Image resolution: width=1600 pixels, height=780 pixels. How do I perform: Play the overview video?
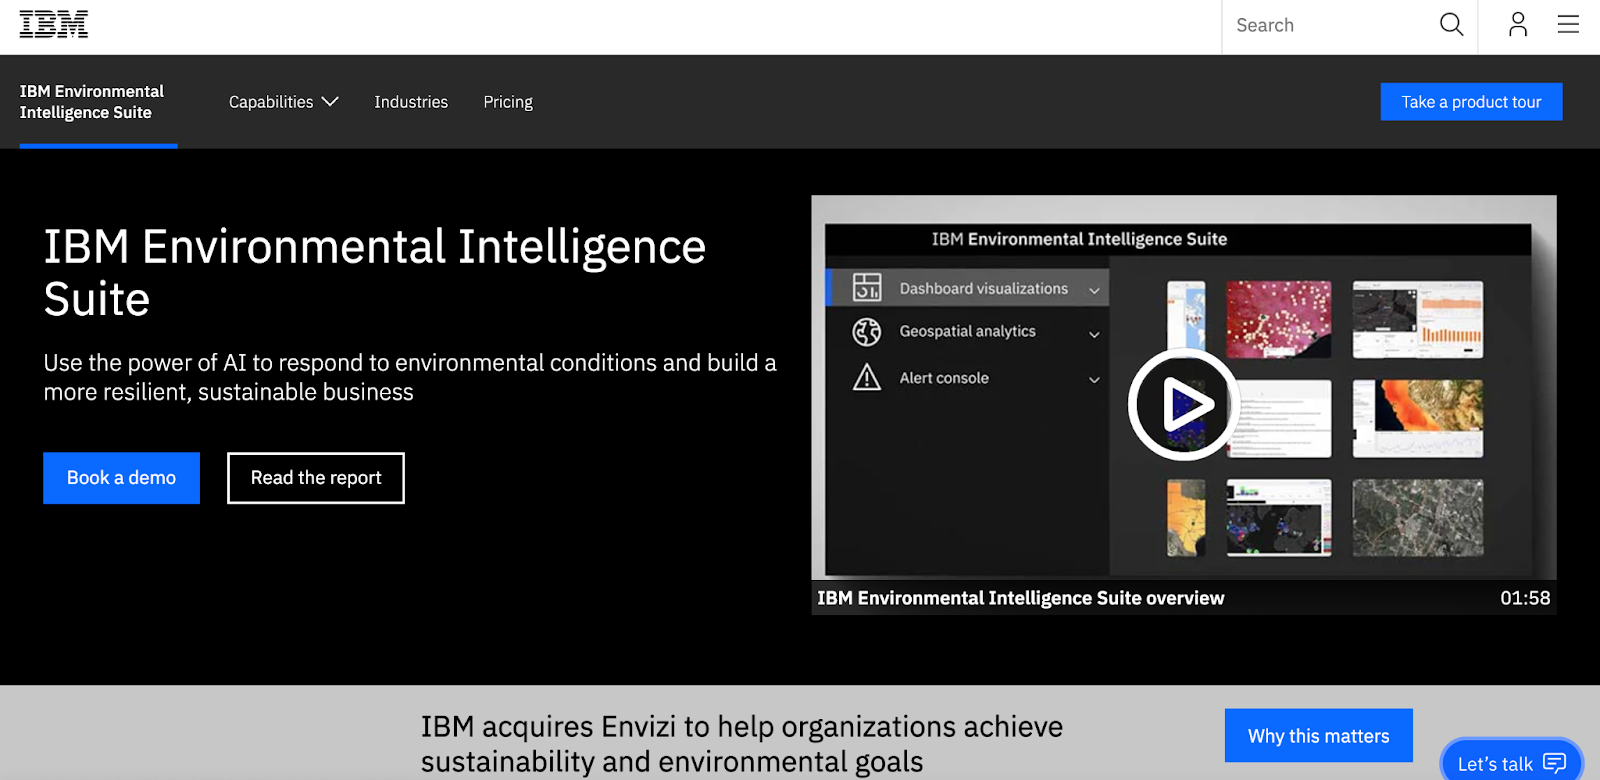click(1184, 404)
